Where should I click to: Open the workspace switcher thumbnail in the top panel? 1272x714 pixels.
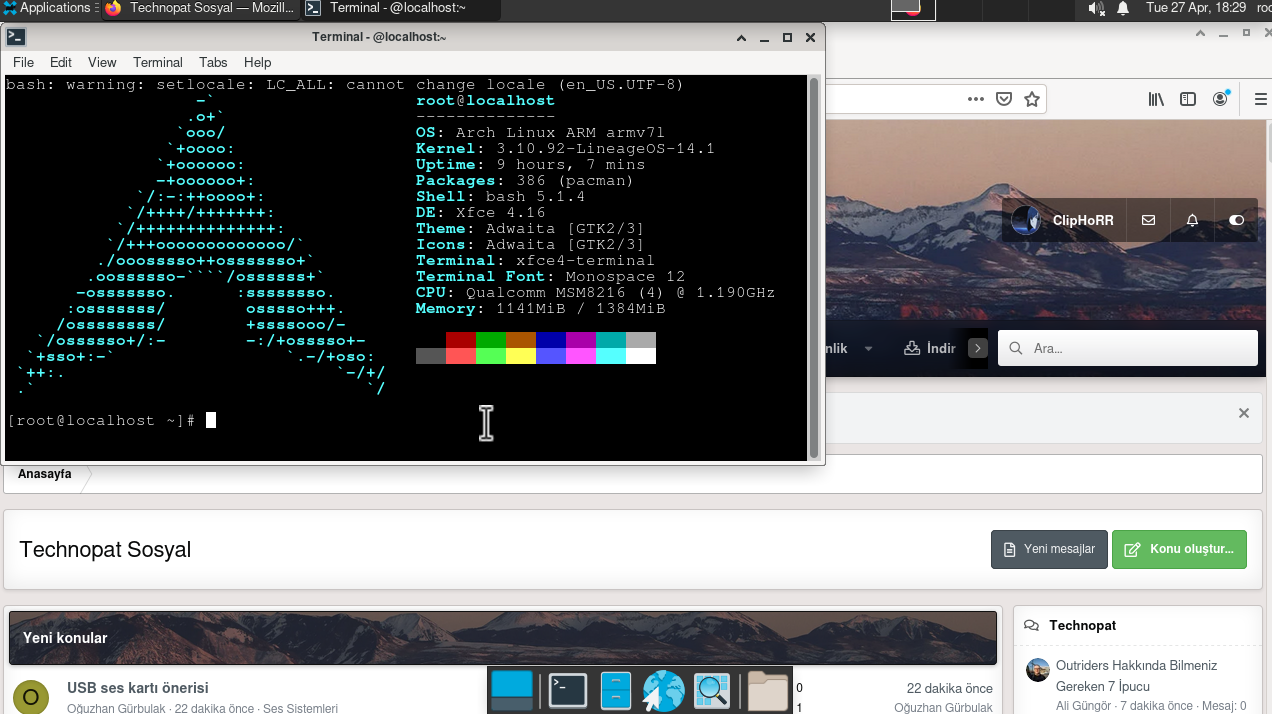point(913,9)
